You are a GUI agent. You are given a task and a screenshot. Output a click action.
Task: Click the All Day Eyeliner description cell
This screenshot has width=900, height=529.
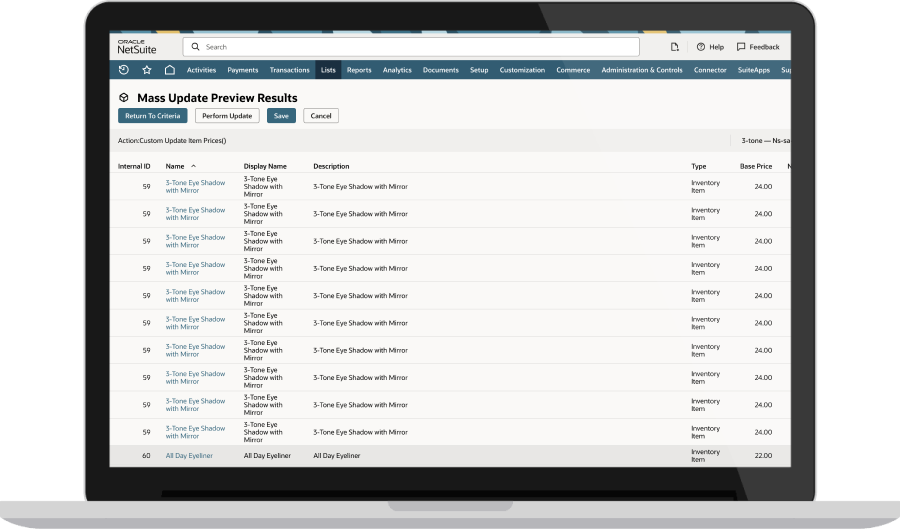337,456
